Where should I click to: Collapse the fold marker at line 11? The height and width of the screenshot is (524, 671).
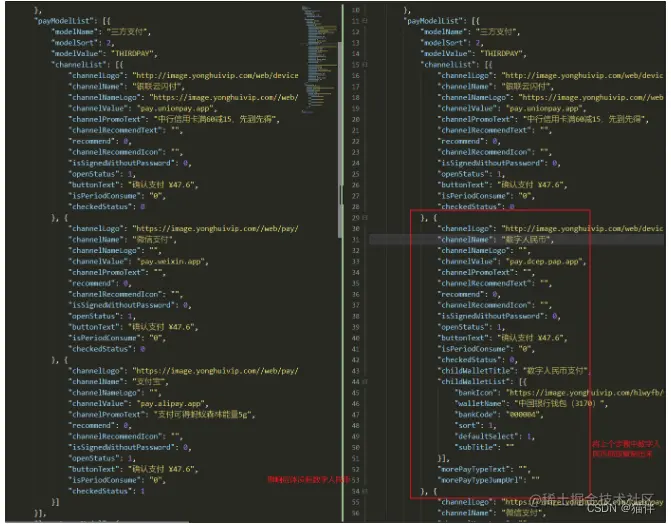365,21
